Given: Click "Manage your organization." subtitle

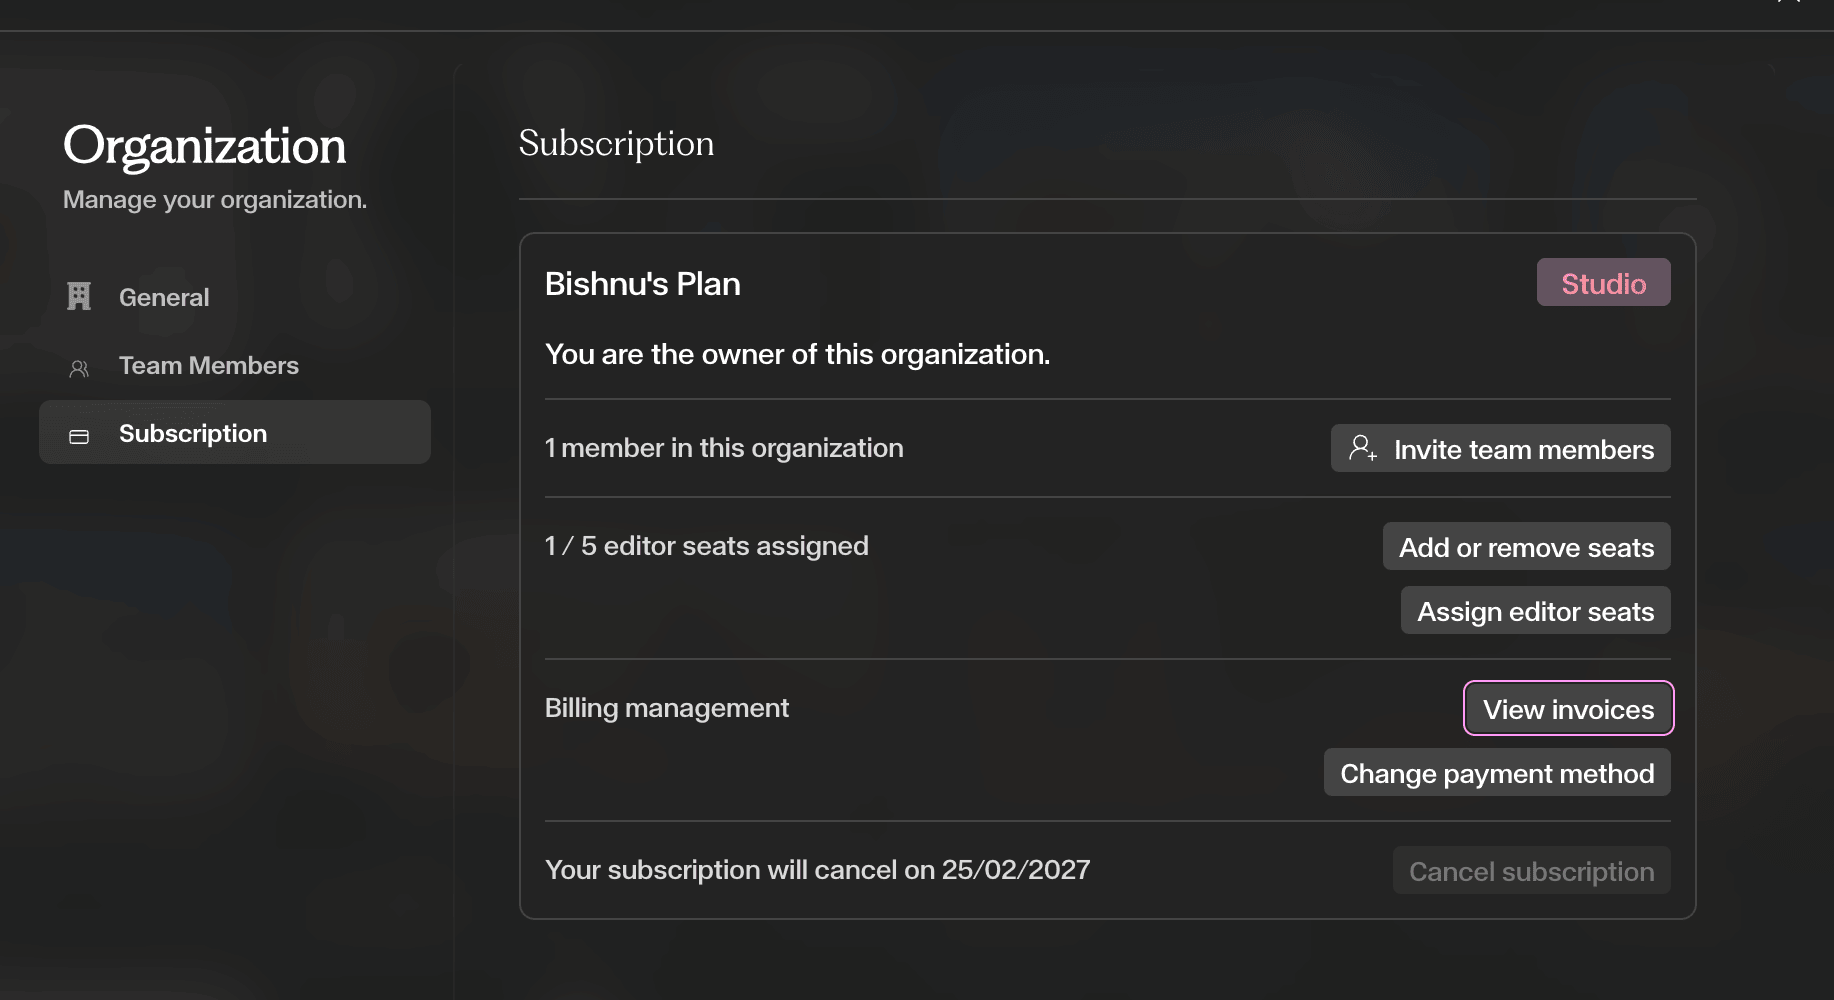Looking at the screenshot, I should pyautogui.click(x=214, y=200).
